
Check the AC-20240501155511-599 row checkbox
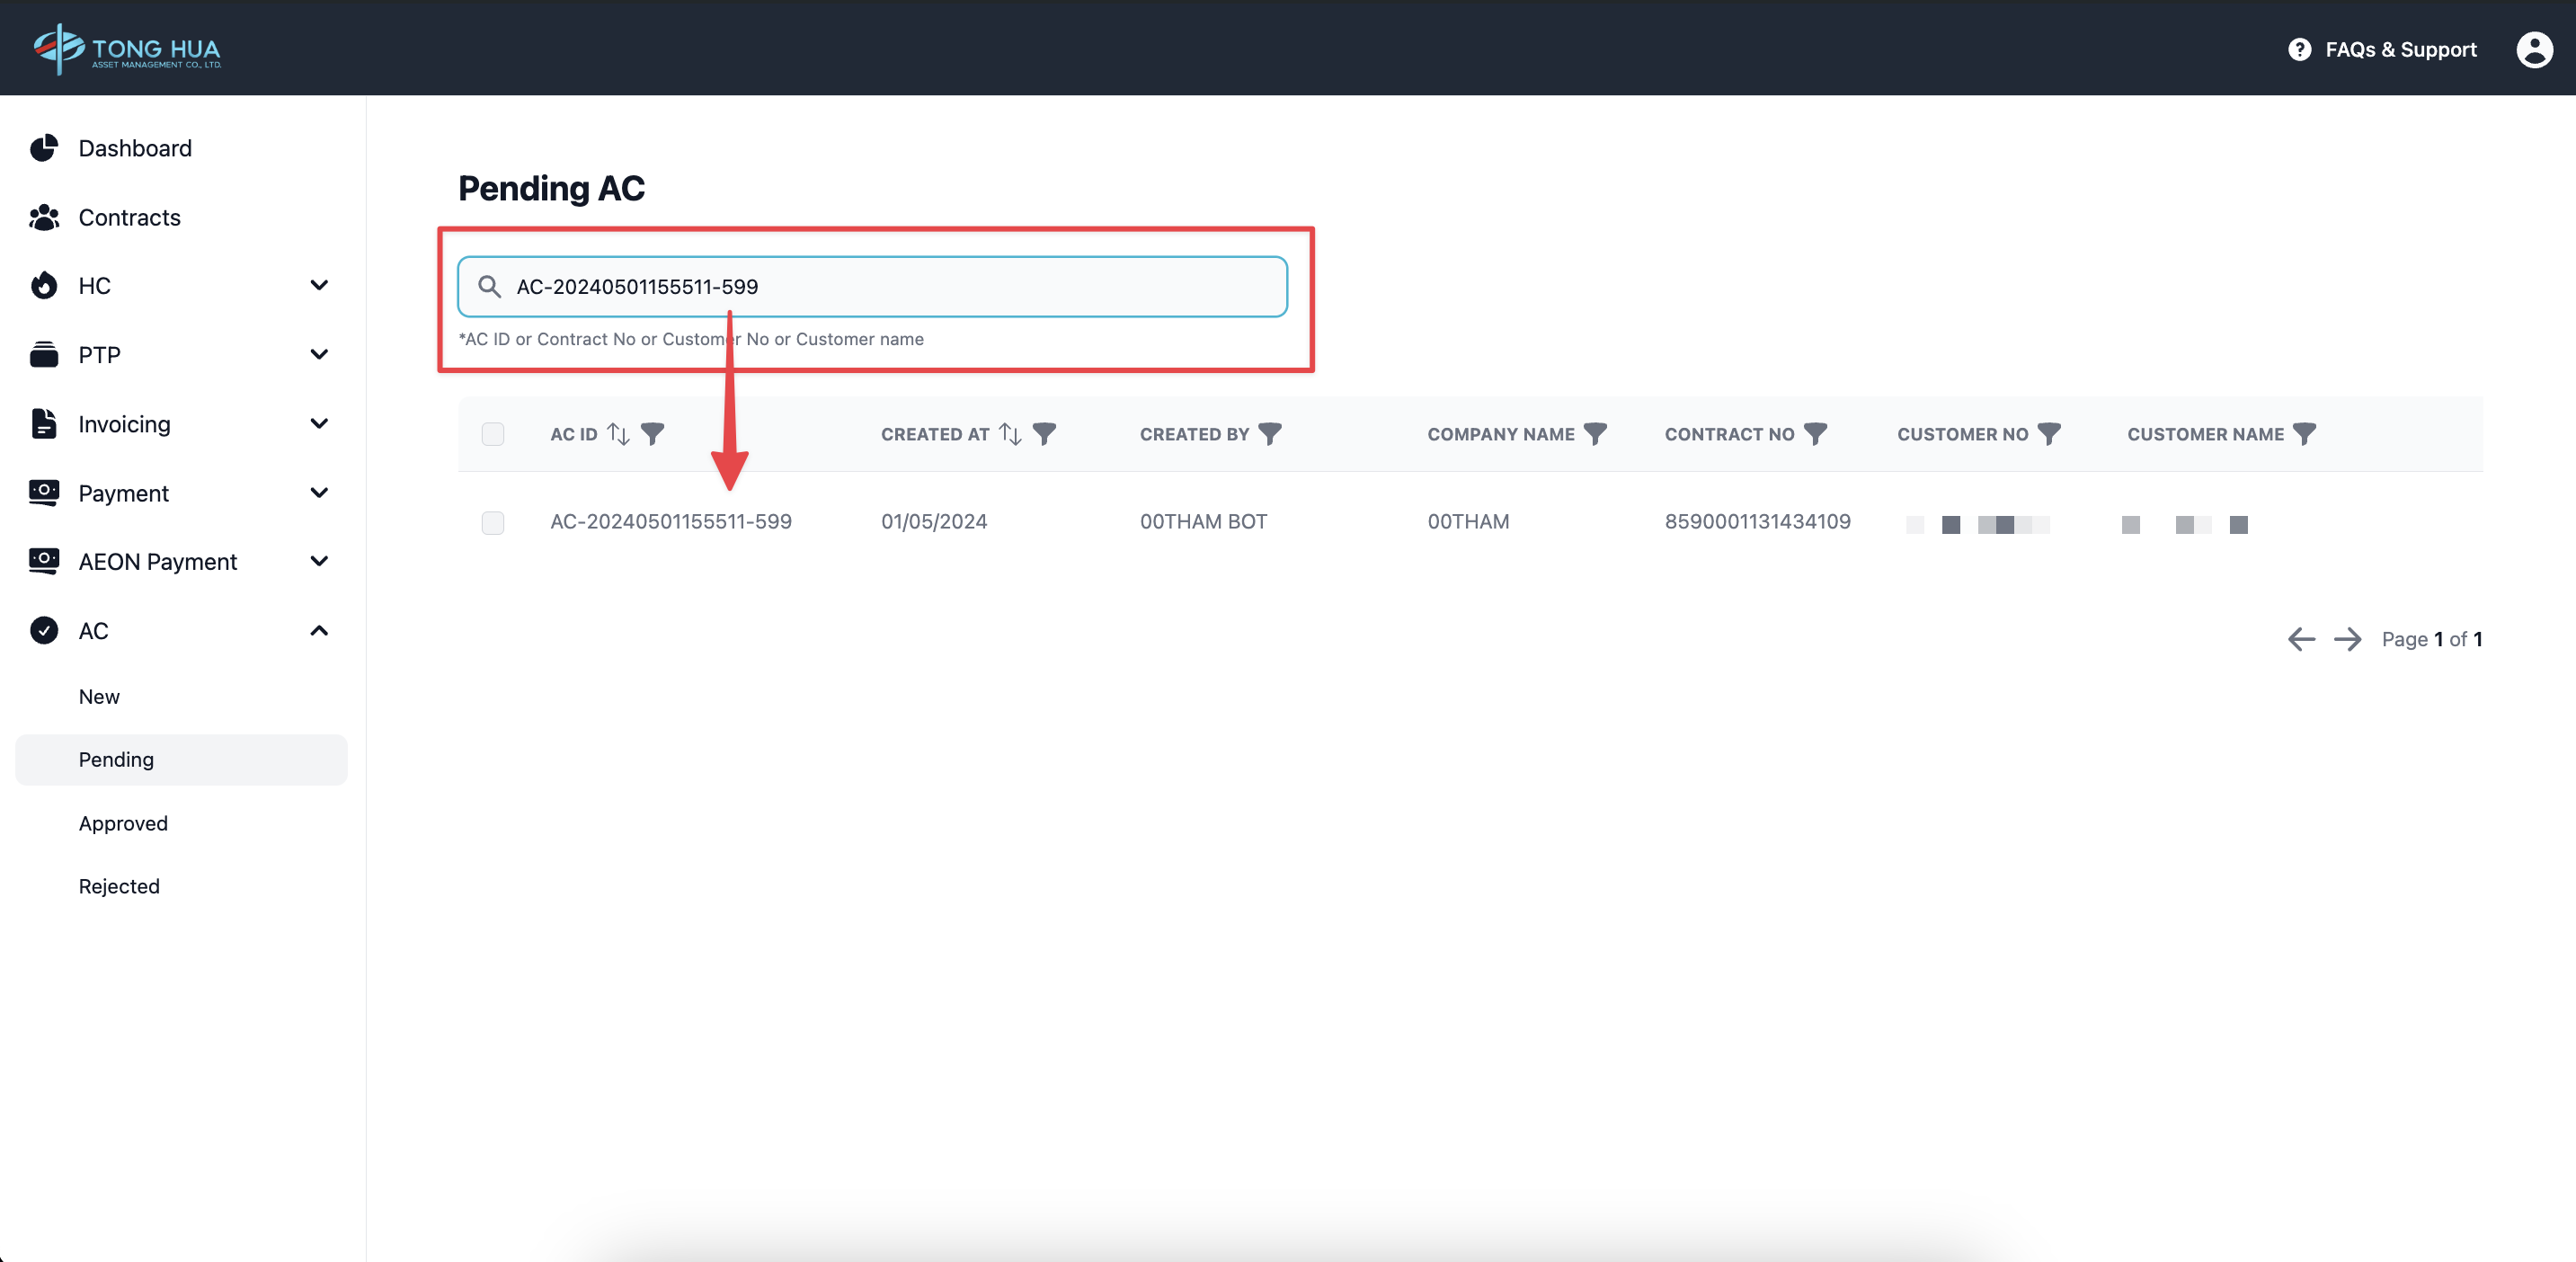click(493, 522)
